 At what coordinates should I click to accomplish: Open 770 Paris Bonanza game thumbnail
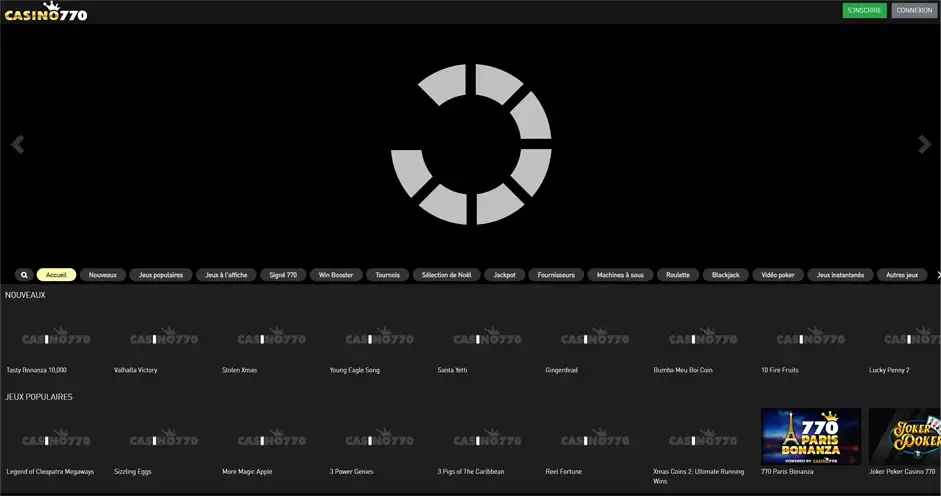tap(810, 436)
